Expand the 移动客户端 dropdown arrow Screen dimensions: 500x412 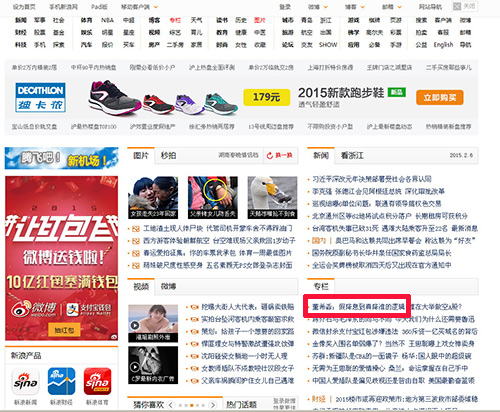(156, 7)
